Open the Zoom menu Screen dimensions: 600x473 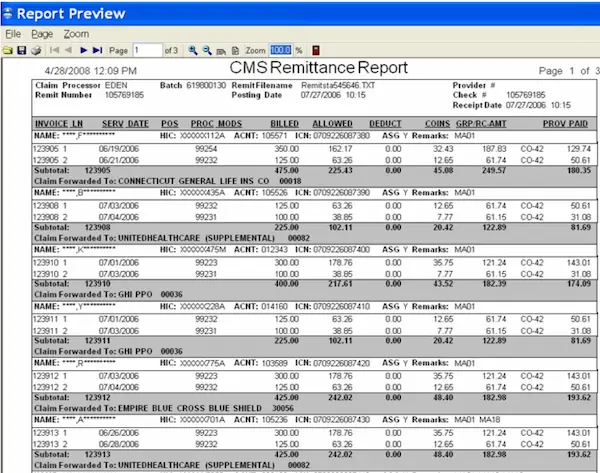tap(76, 34)
